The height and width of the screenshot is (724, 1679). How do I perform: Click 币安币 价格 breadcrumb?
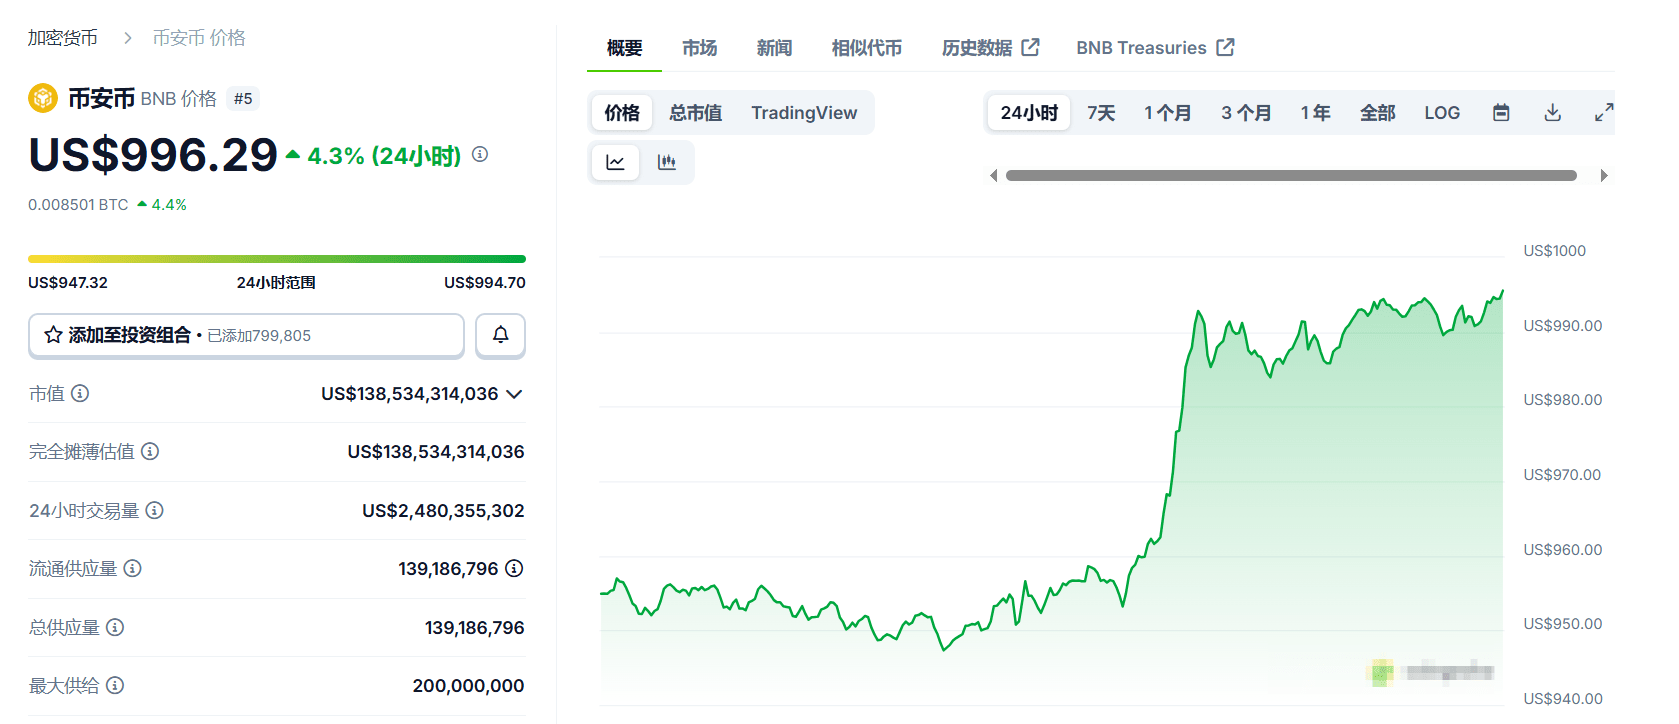(x=199, y=38)
